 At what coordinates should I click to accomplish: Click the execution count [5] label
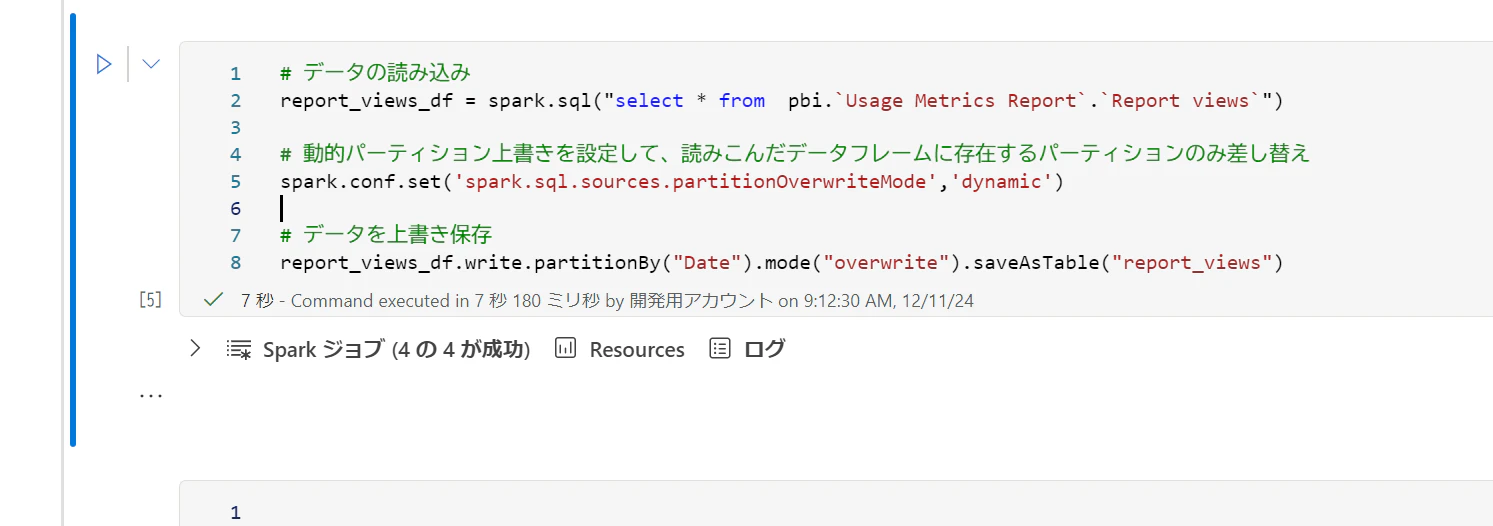pyautogui.click(x=150, y=300)
